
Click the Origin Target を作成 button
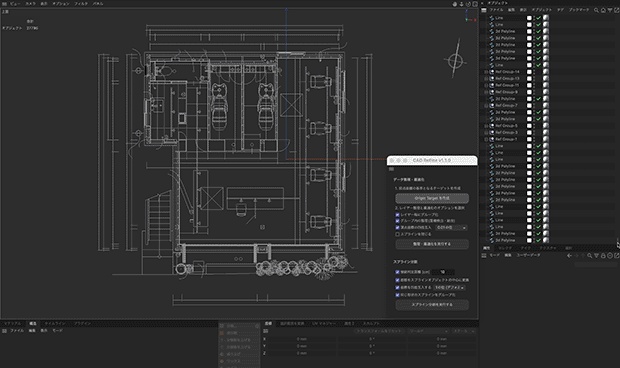click(432, 198)
